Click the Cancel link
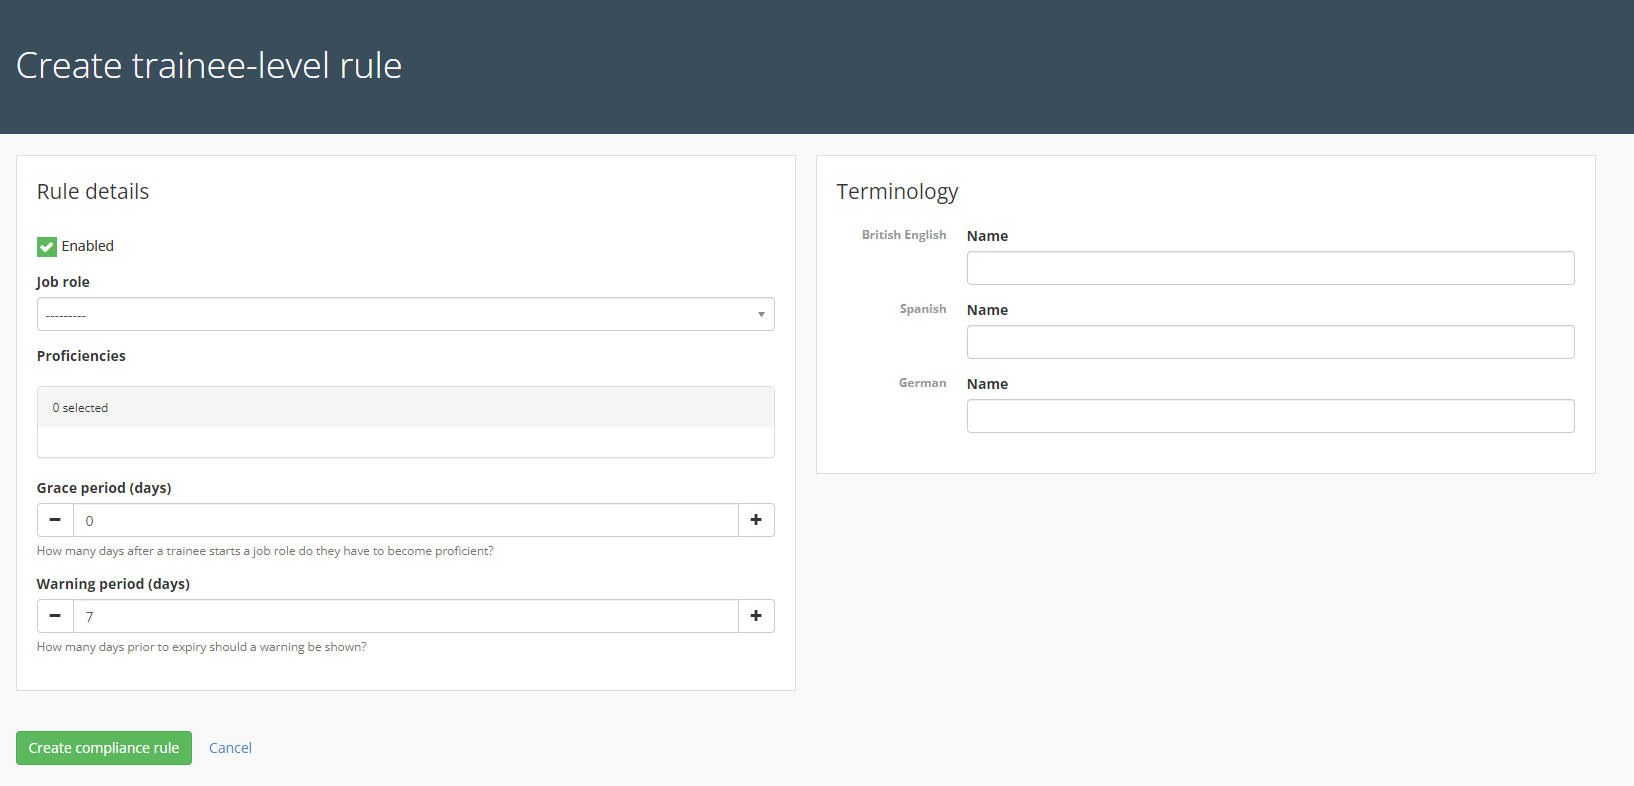The height and width of the screenshot is (786, 1634). pos(230,748)
